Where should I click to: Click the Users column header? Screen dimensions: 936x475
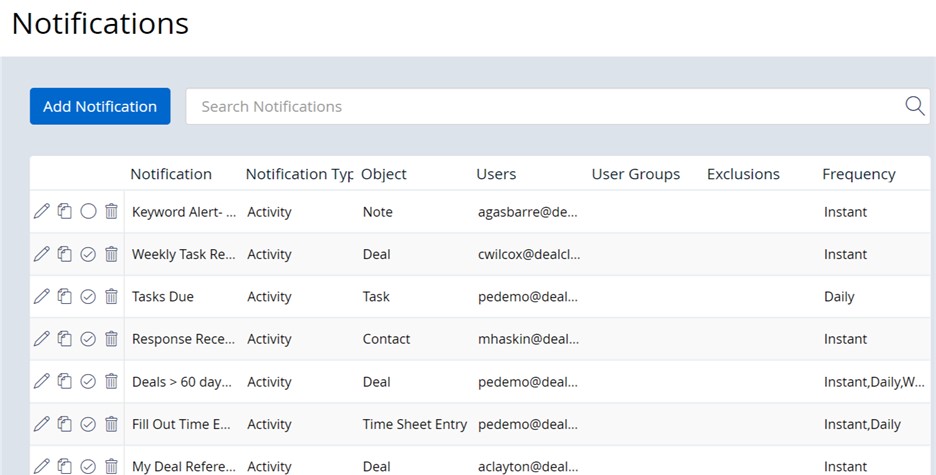point(496,174)
